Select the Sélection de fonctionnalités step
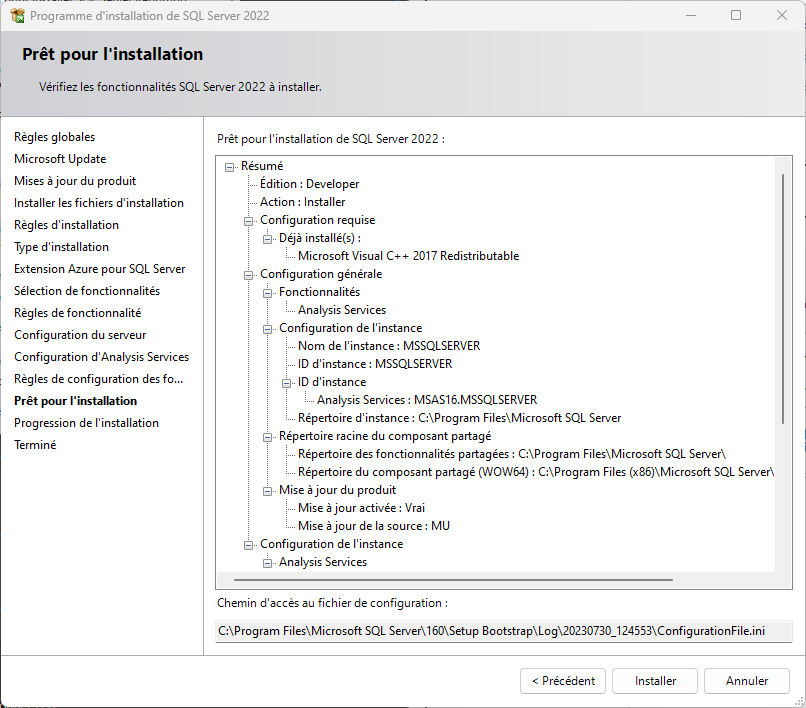 pos(87,291)
